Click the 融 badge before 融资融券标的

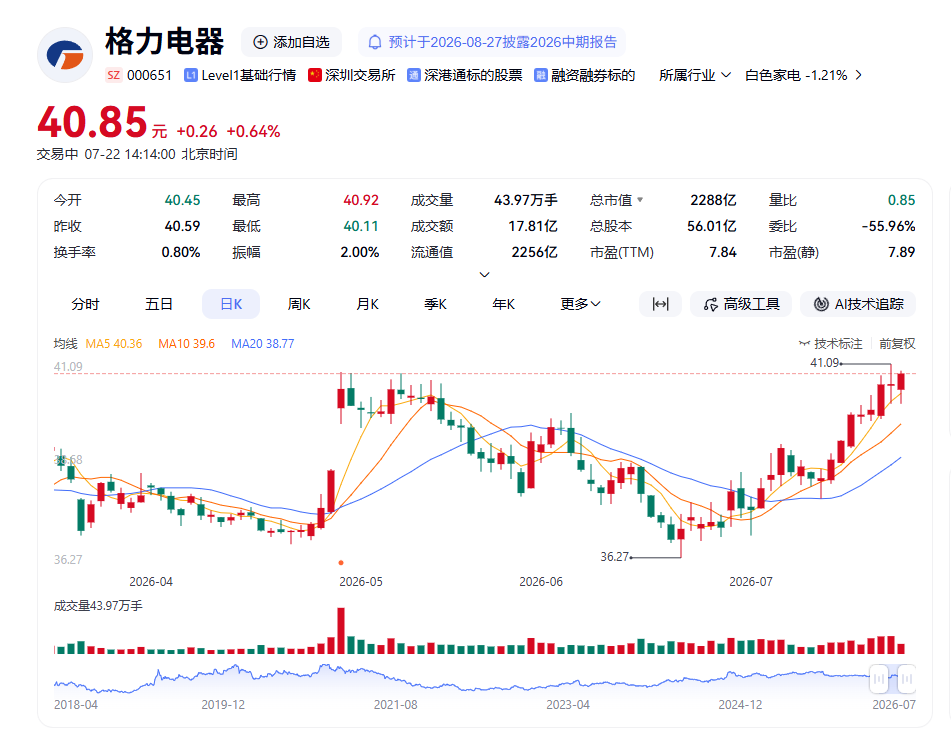pos(540,75)
